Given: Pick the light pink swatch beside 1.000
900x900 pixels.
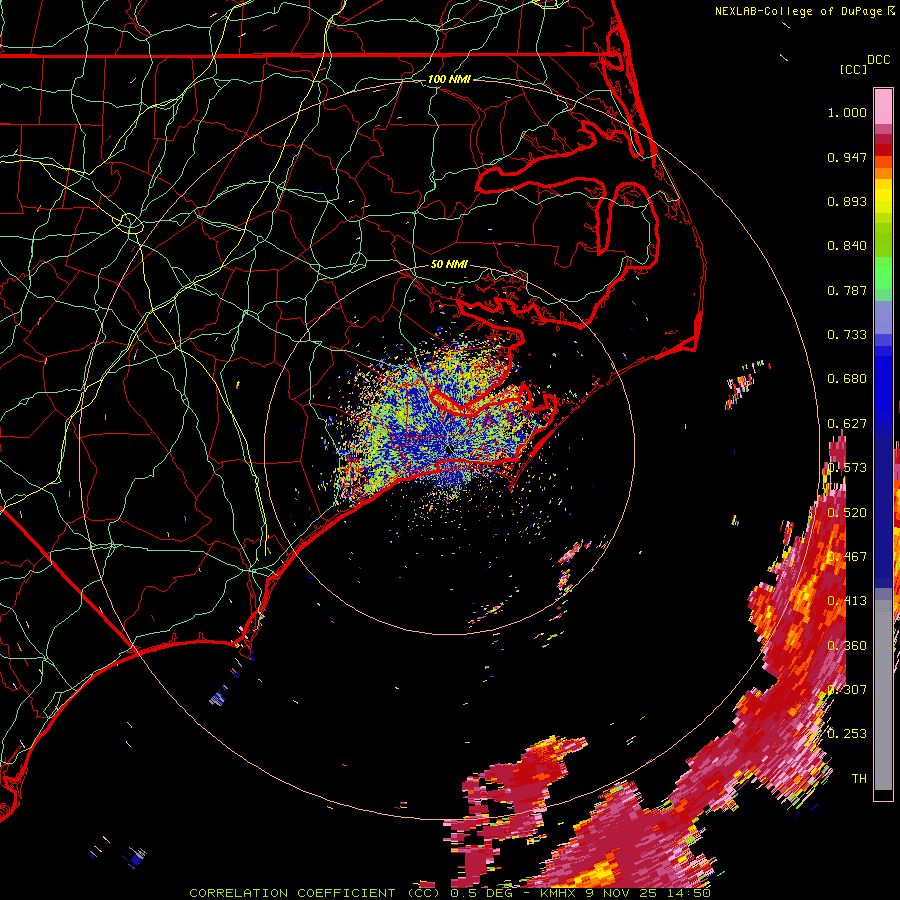Looking at the screenshot, I should tap(883, 107).
